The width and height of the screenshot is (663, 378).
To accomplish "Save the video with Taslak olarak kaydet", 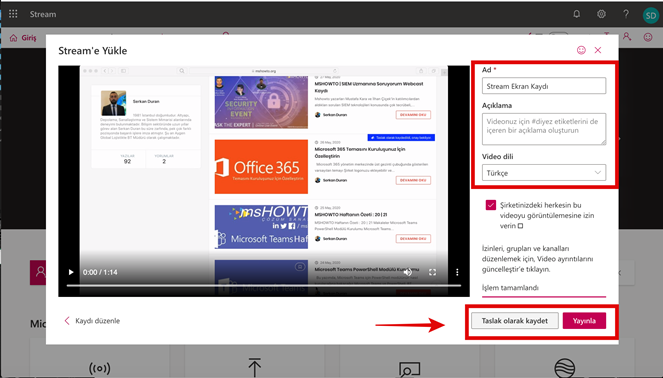I will click(515, 320).
